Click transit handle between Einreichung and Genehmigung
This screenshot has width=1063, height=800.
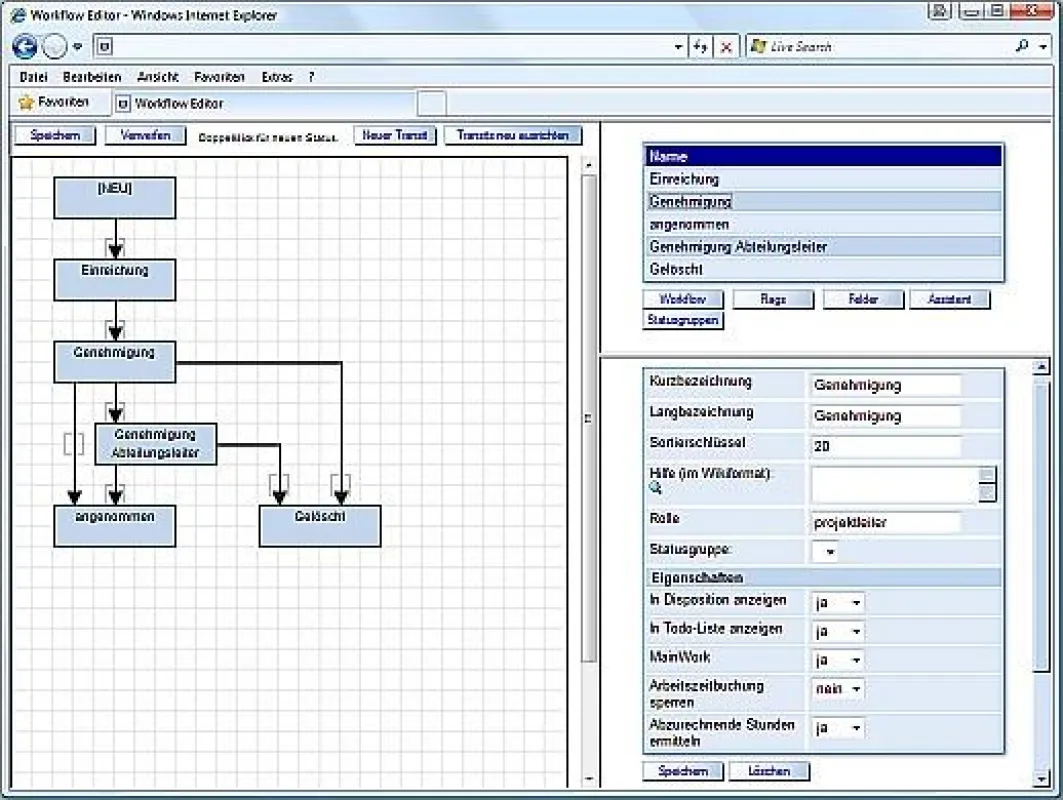(x=115, y=328)
